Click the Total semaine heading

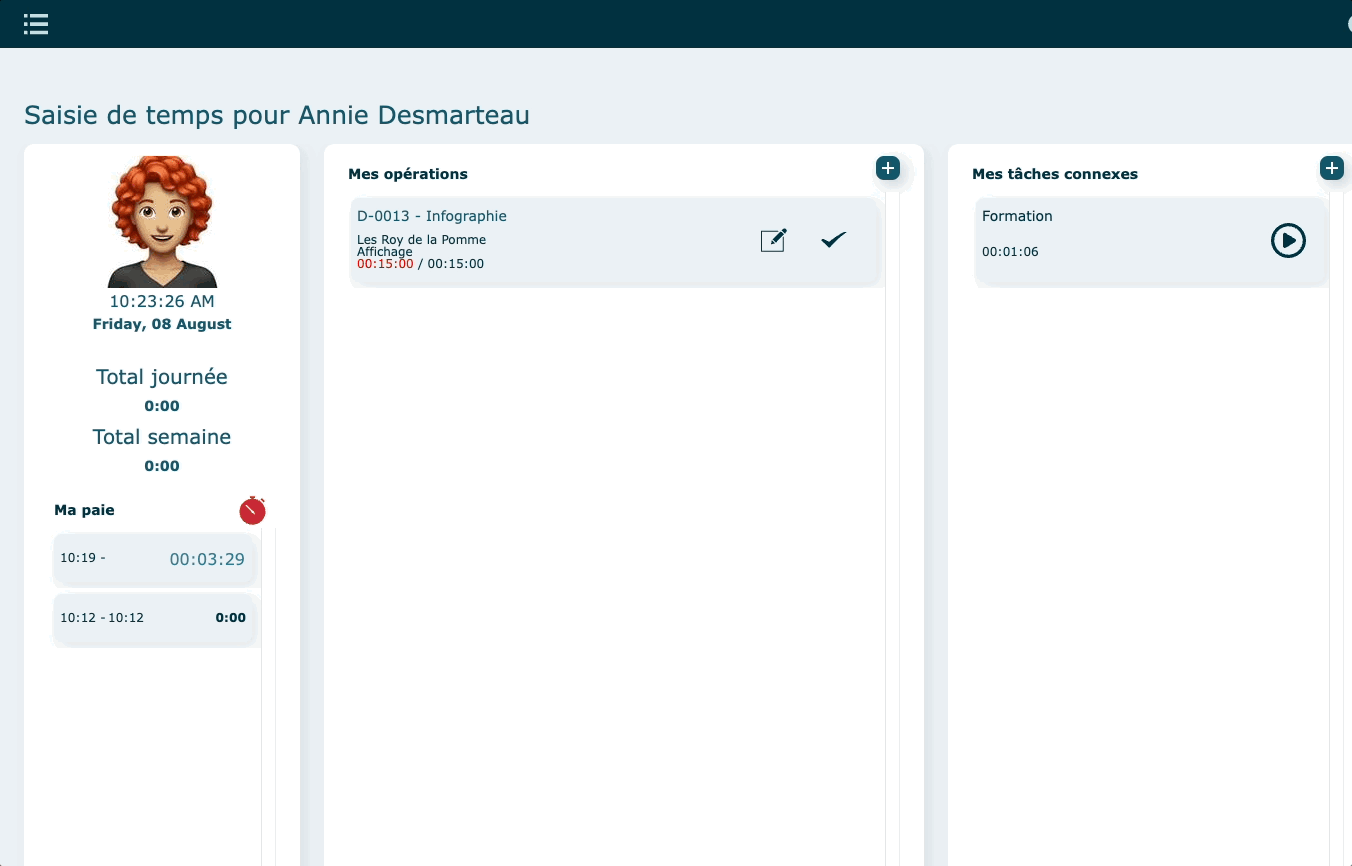pos(162,437)
